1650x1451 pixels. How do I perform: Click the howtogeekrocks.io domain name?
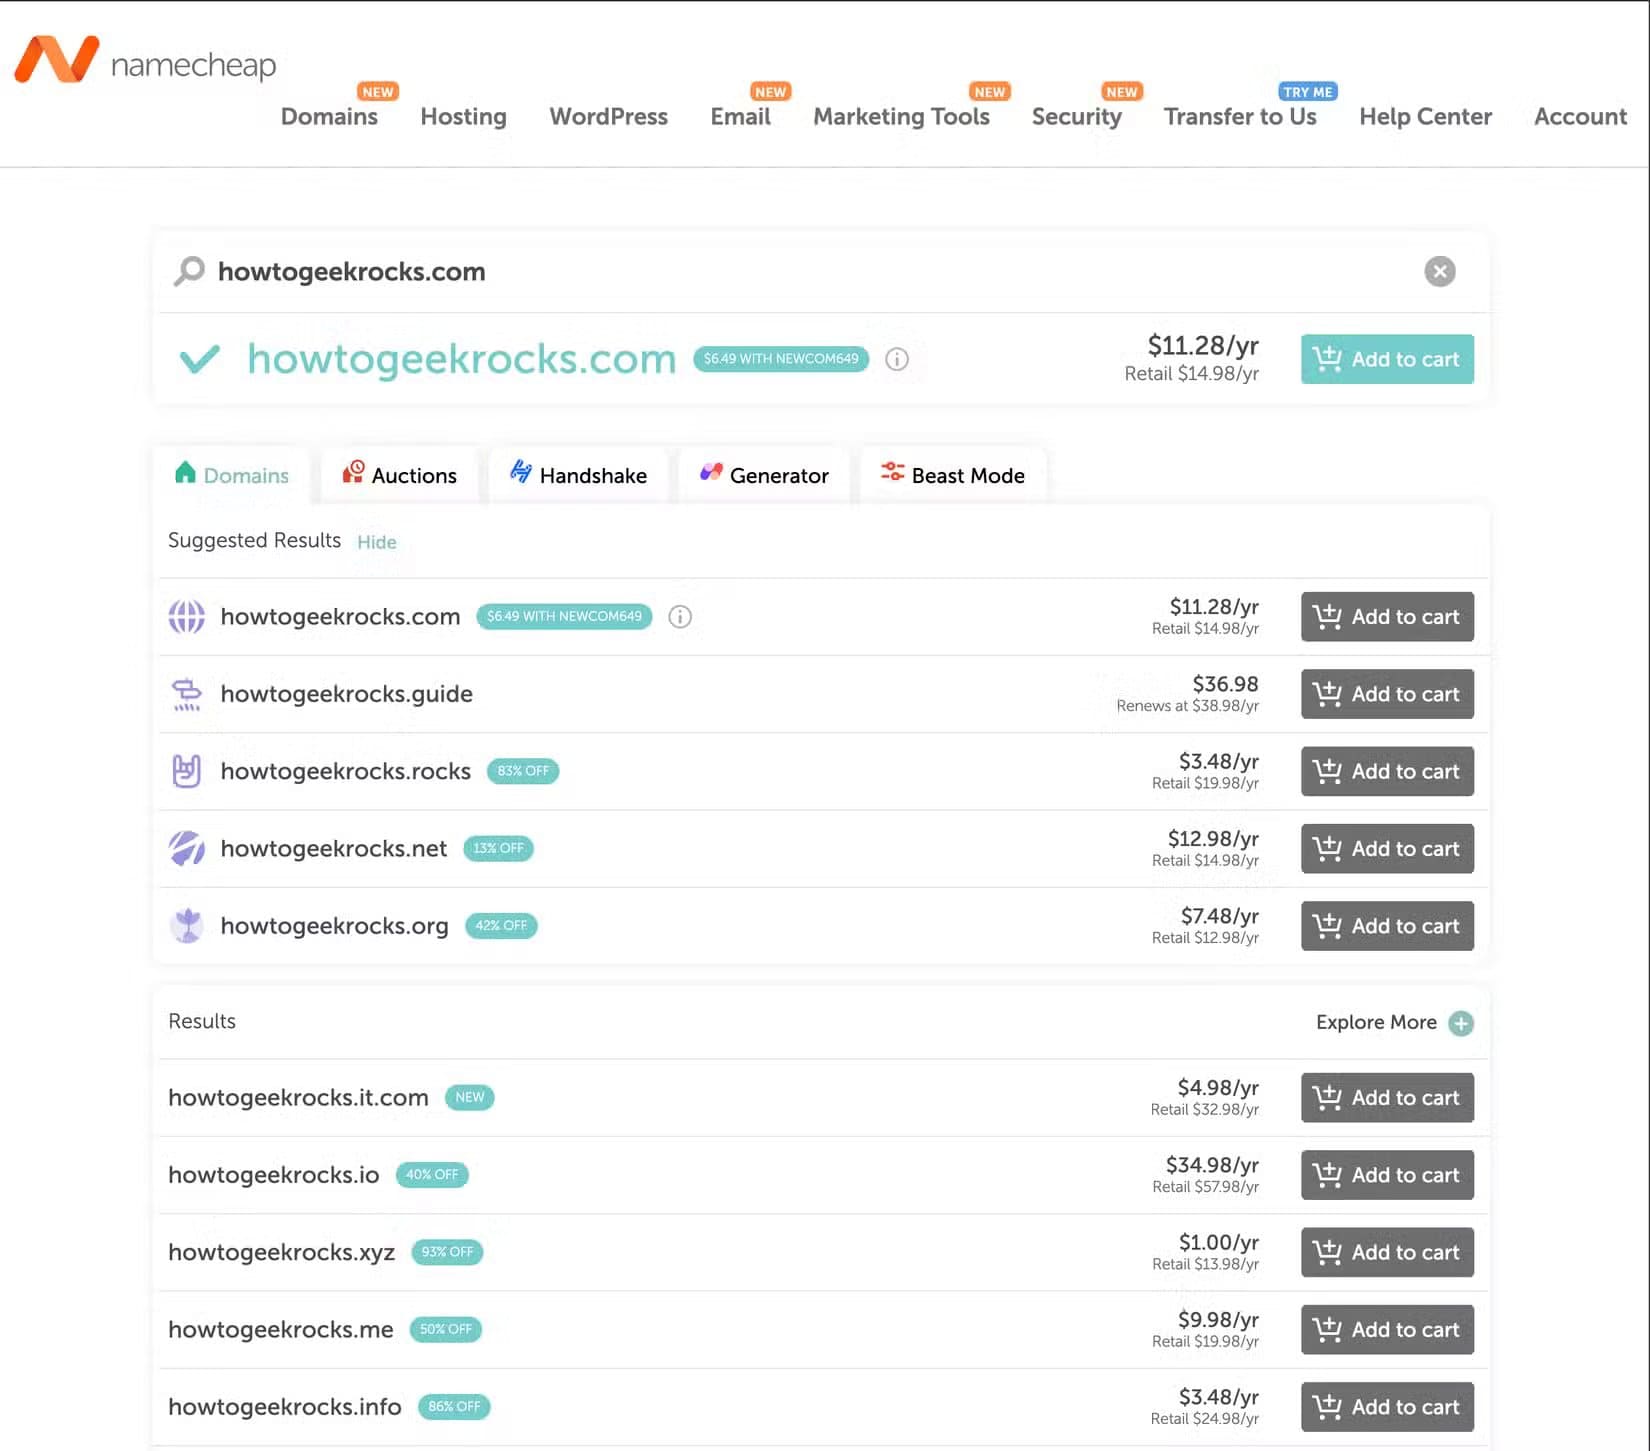(x=274, y=1175)
